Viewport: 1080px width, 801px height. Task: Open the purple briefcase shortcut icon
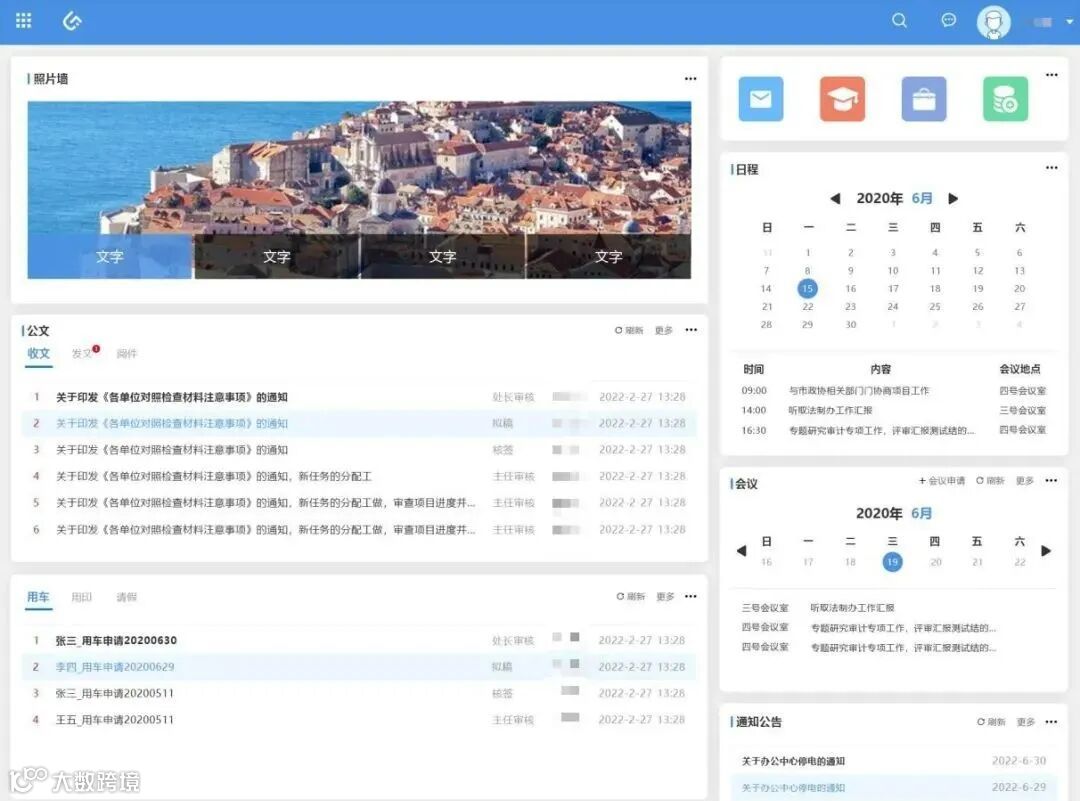click(924, 99)
